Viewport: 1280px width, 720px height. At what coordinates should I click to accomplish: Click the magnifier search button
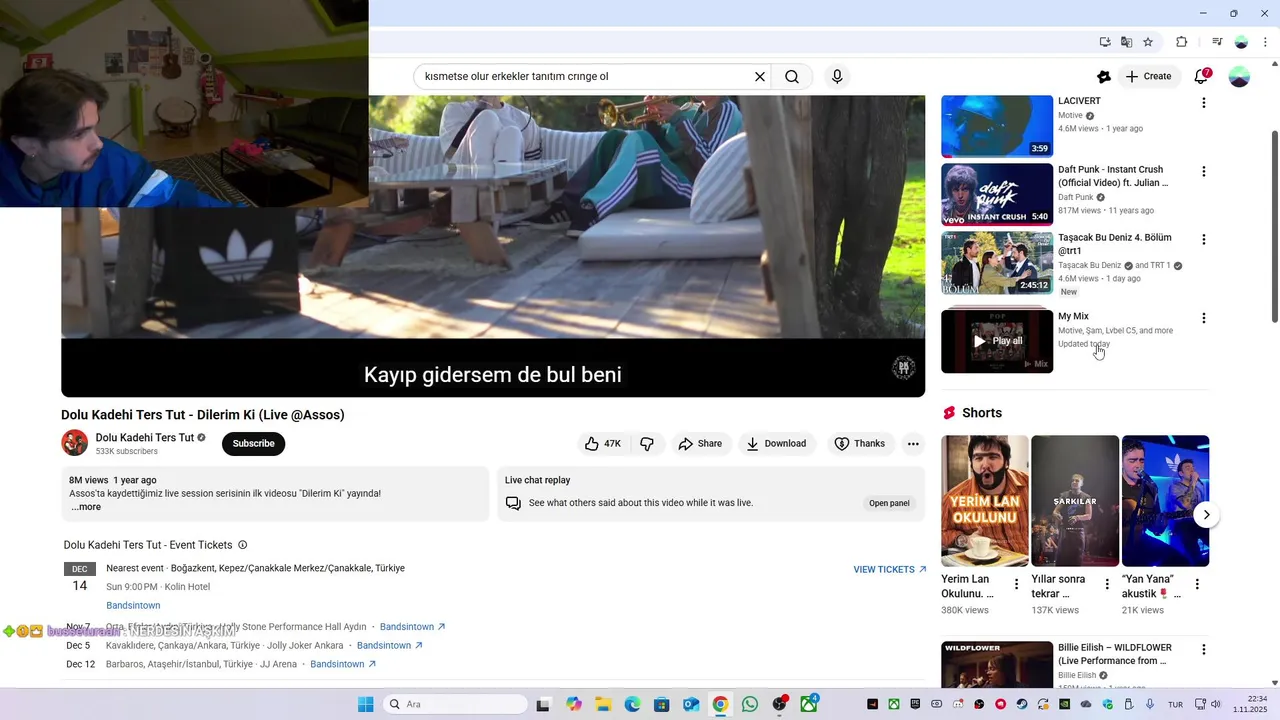click(x=792, y=76)
